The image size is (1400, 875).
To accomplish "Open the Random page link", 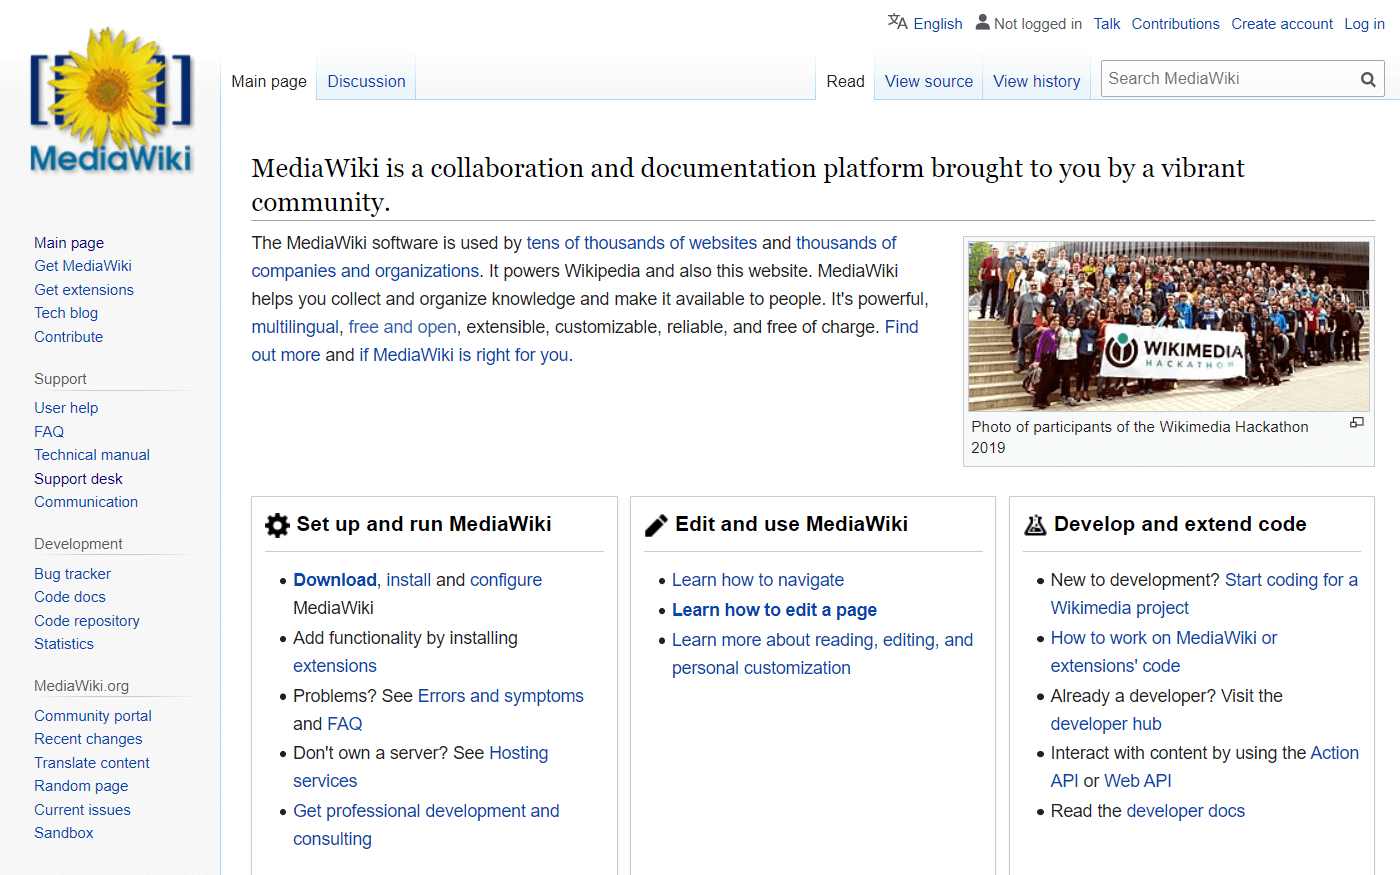I will pyautogui.click(x=81, y=786).
